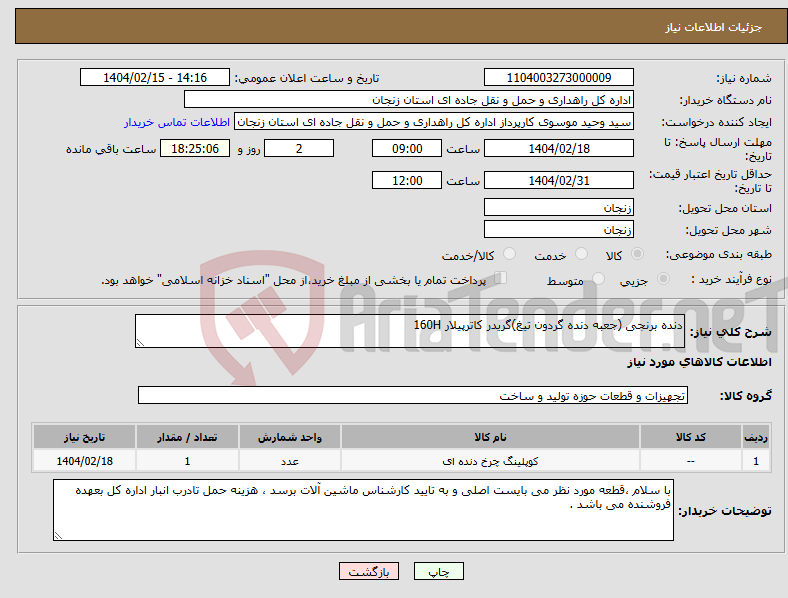The height and width of the screenshot is (598, 788).
Task: Click the استان محل تحویل field
Action: [558, 207]
